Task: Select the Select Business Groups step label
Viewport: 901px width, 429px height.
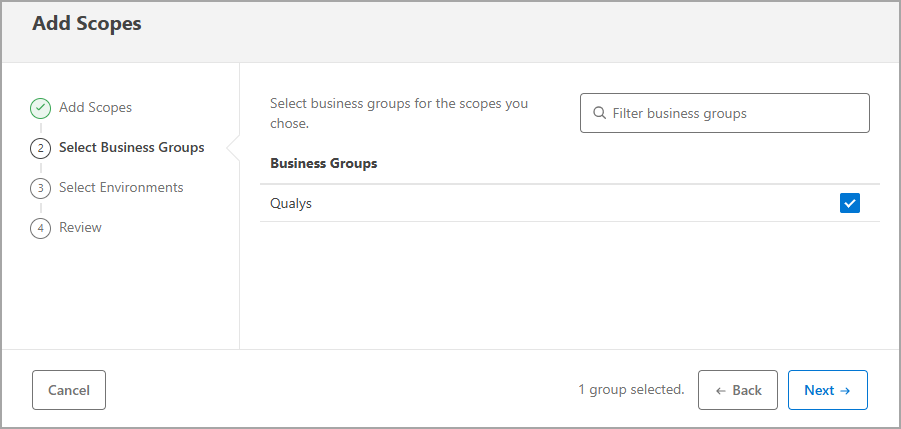Action: click(x=131, y=147)
